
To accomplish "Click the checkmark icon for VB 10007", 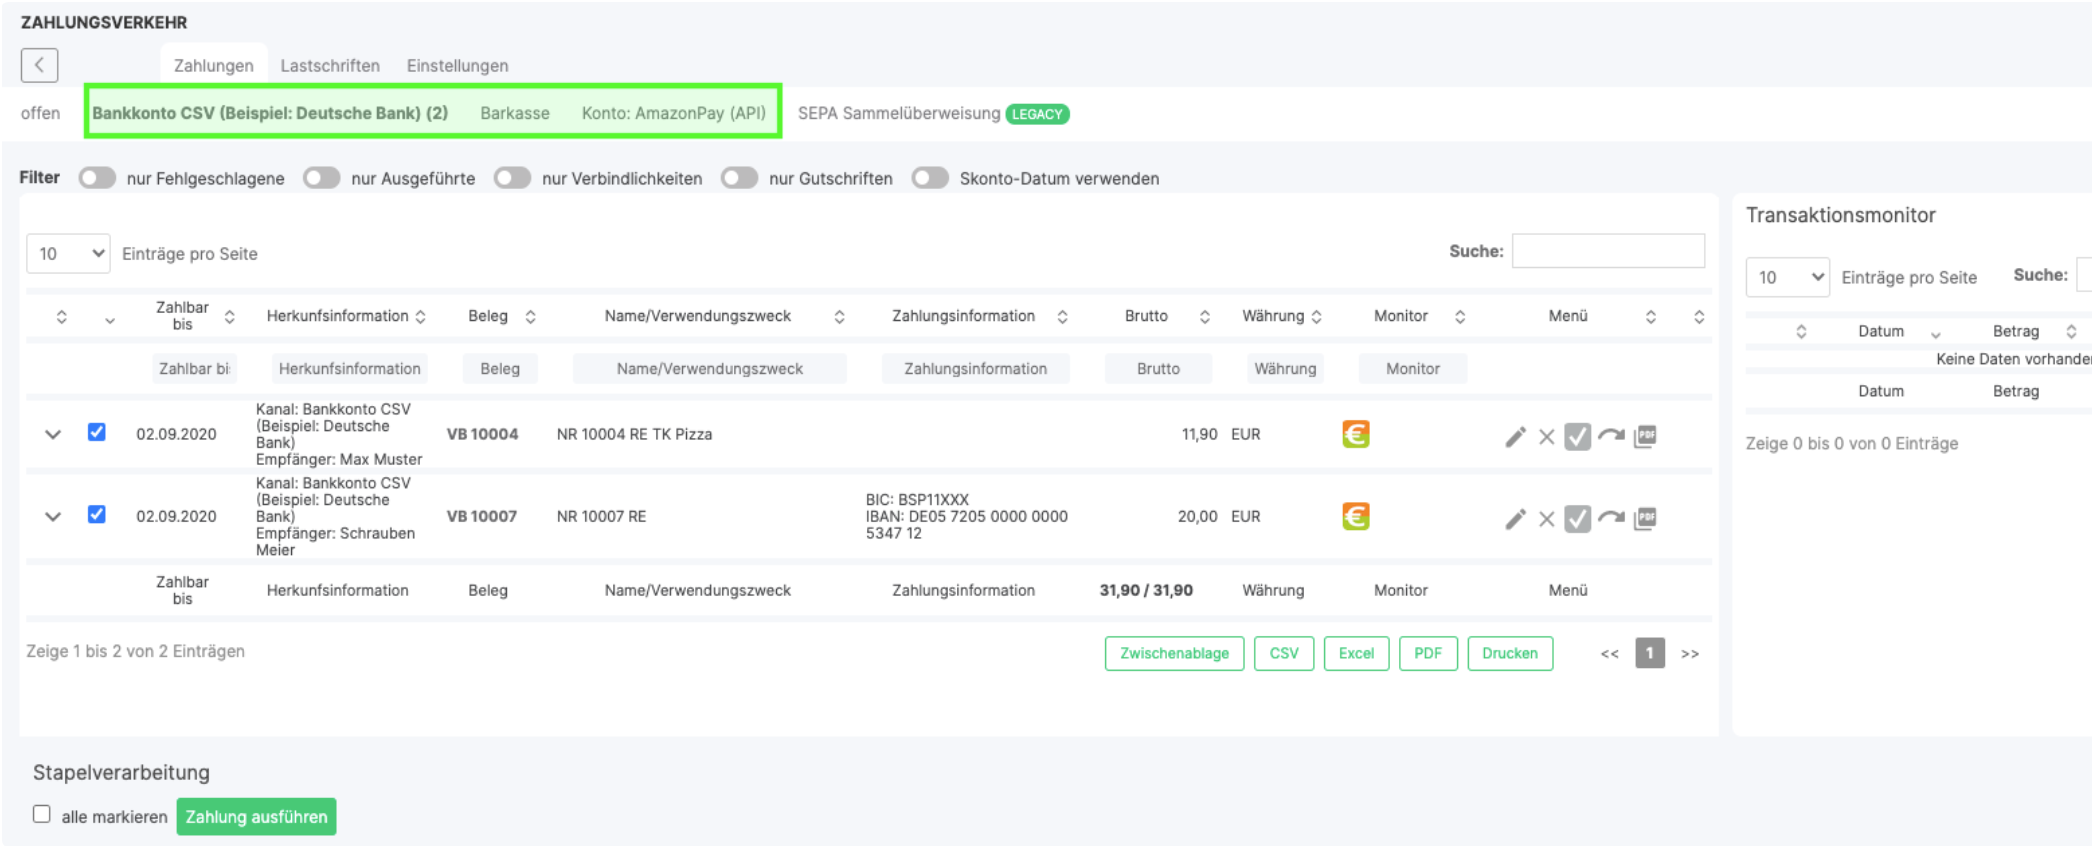I will coord(1577,519).
